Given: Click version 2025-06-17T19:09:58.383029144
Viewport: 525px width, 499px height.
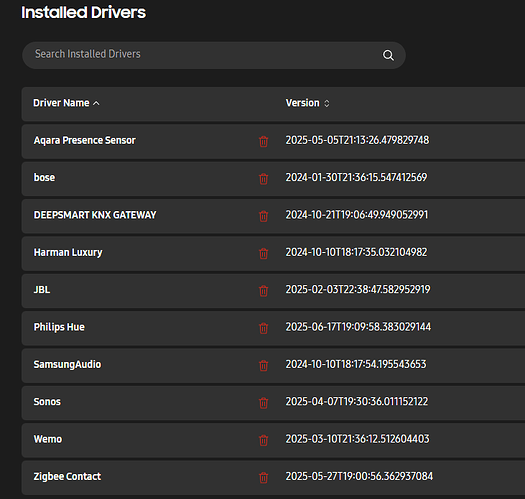Looking at the screenshot, I should click(358, 327).
